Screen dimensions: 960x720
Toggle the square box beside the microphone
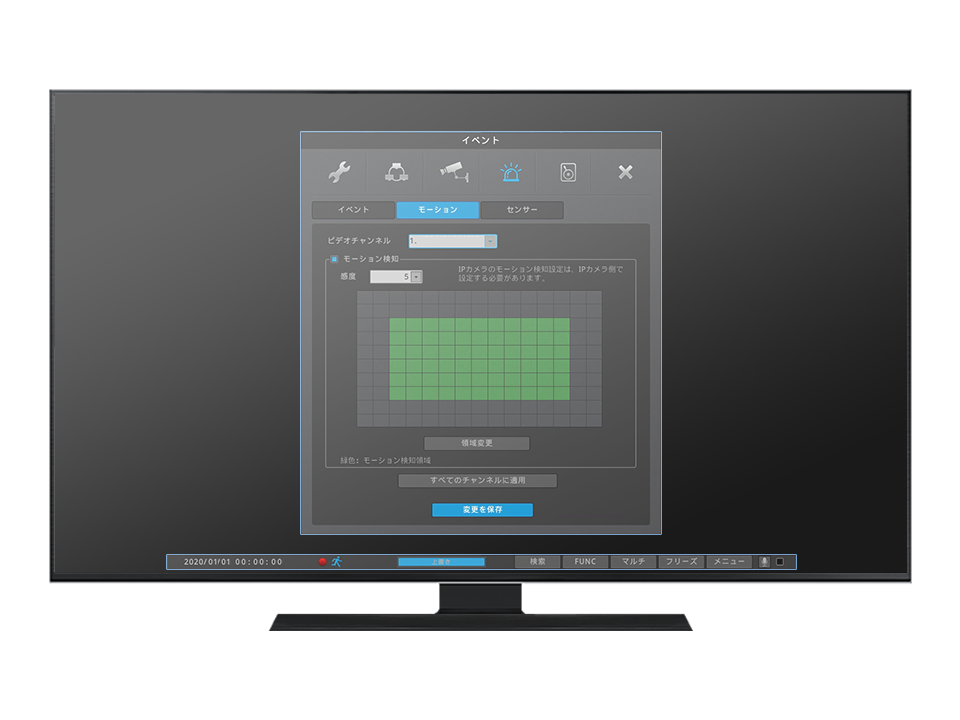click(780, 562)
